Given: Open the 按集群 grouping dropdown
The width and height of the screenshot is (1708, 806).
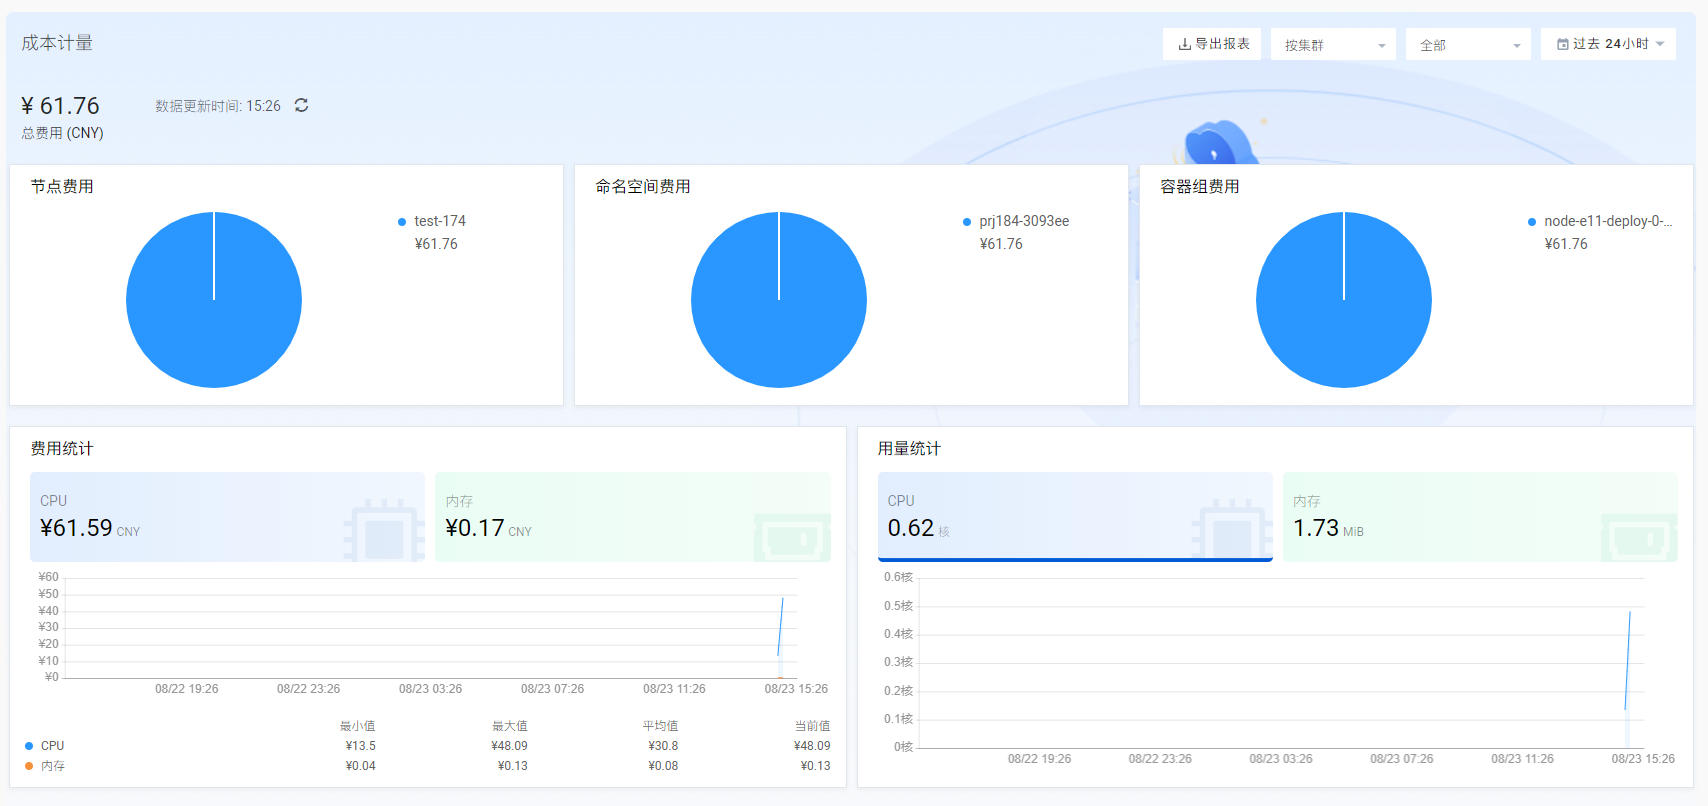Looking at the screenshot, I should tap(1333, 45).
